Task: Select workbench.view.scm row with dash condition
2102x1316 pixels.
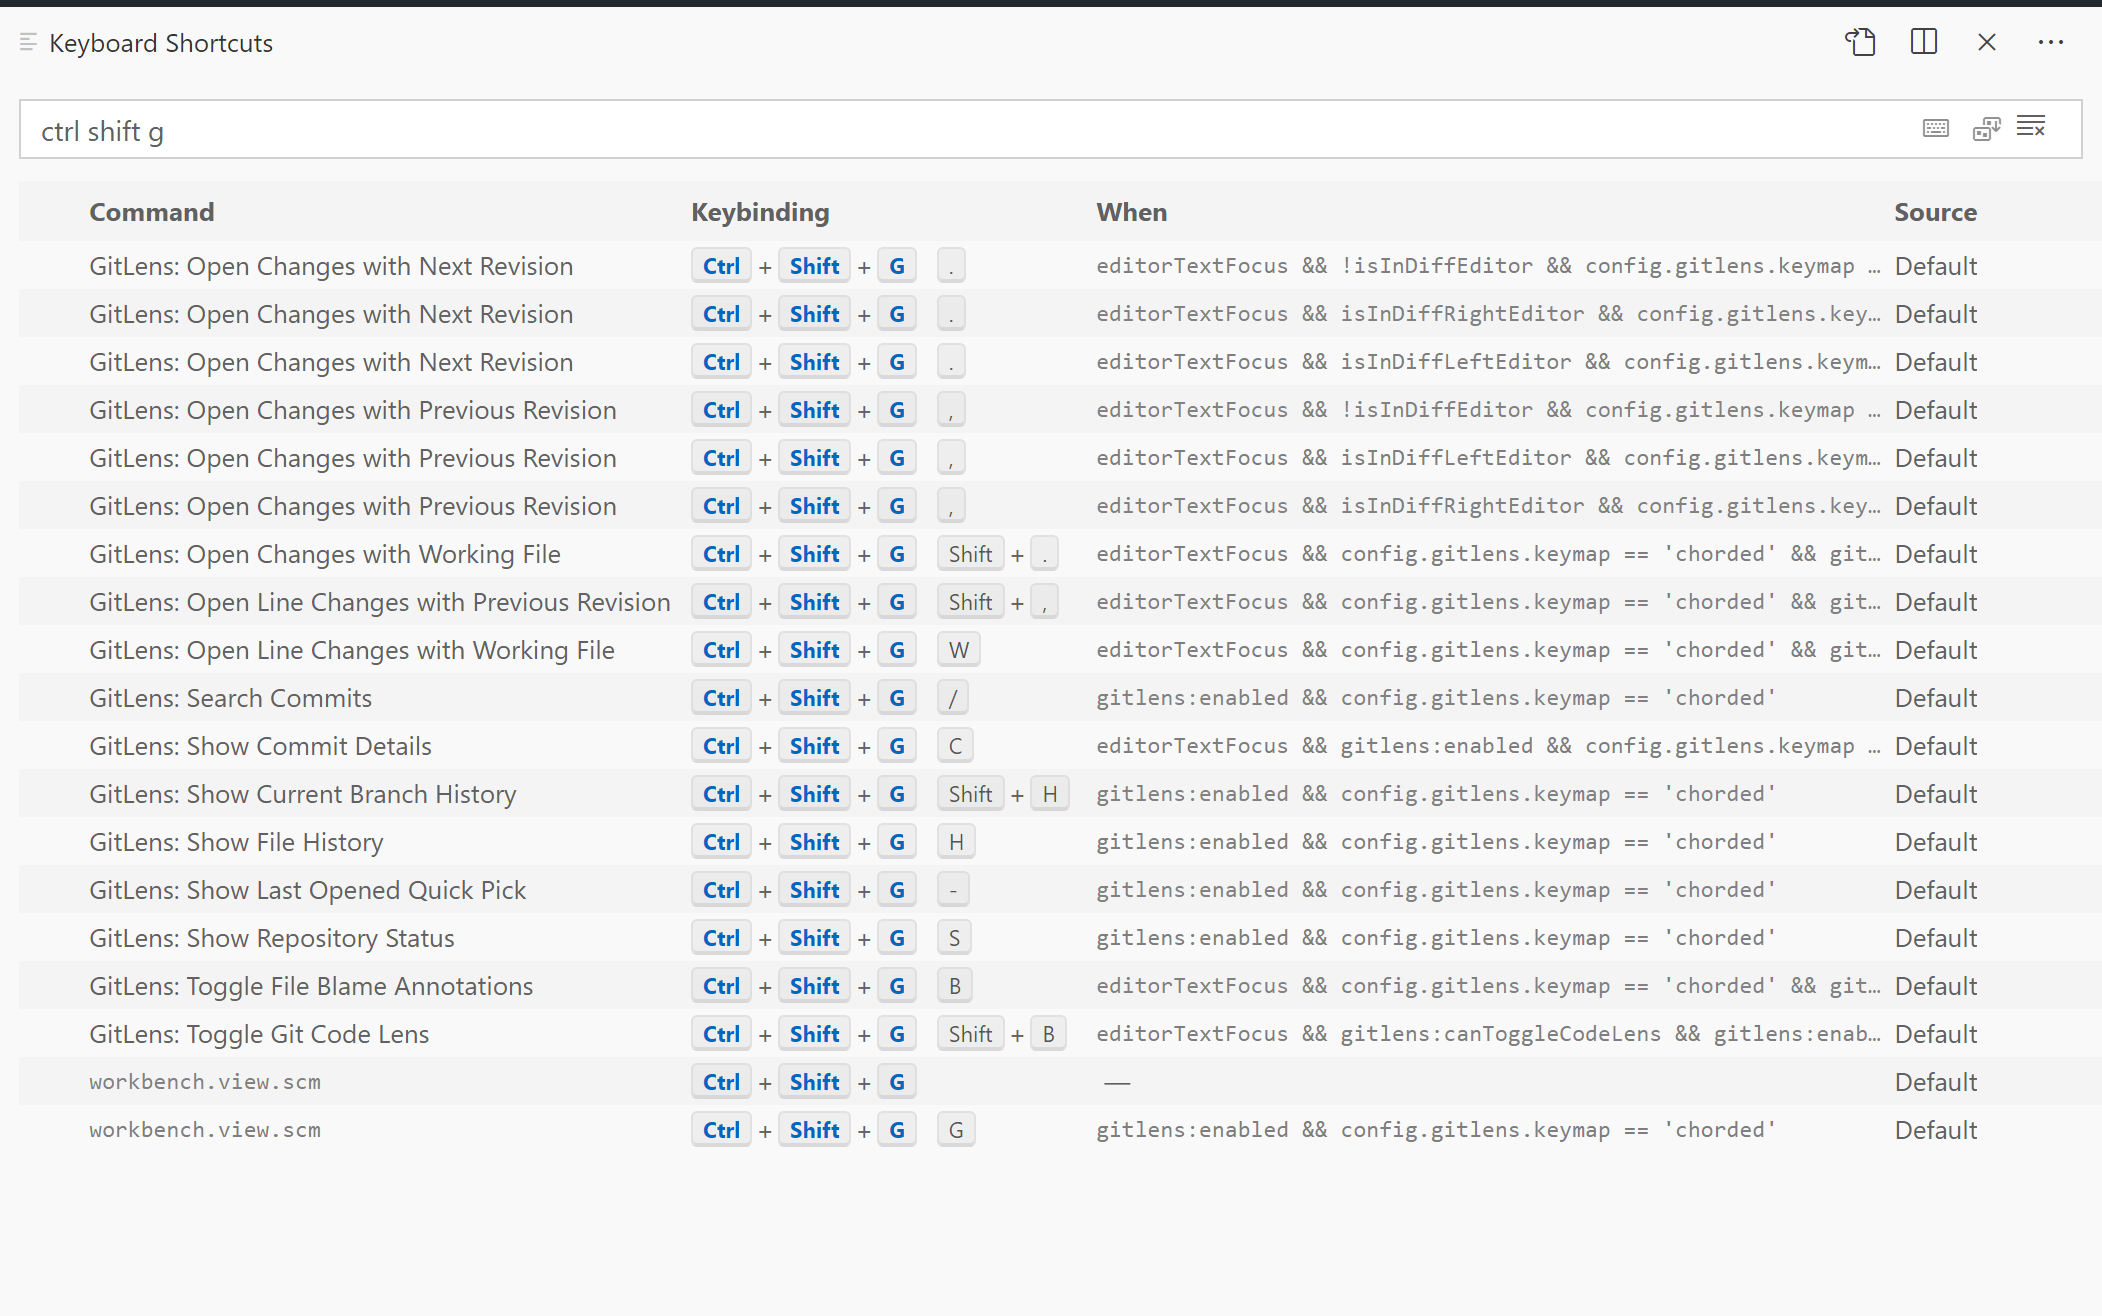Action: [x=205, y=1082]
